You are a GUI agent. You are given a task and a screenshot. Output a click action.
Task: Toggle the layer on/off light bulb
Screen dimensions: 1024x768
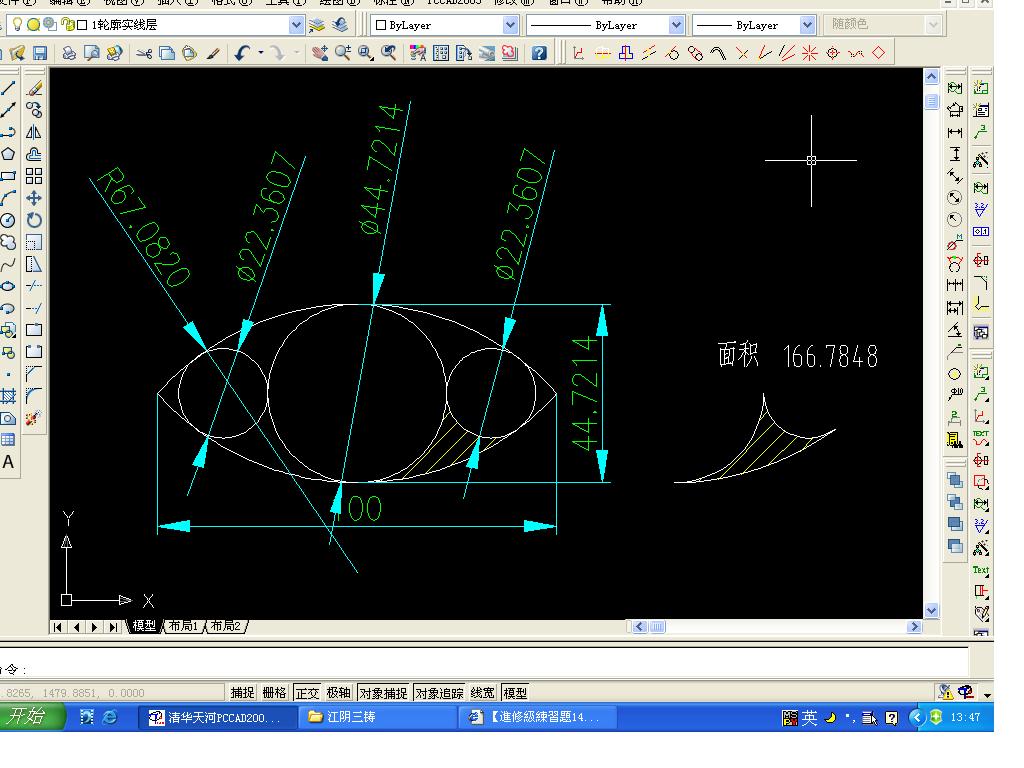click(17, 25)
